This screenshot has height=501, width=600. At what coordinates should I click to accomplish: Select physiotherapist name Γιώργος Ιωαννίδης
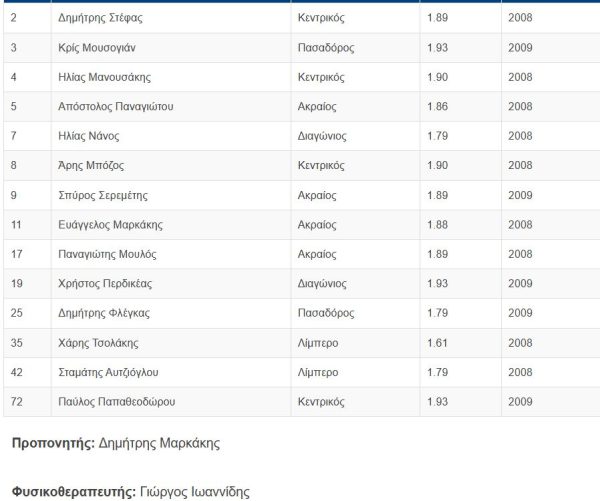(x=195, y=492)
